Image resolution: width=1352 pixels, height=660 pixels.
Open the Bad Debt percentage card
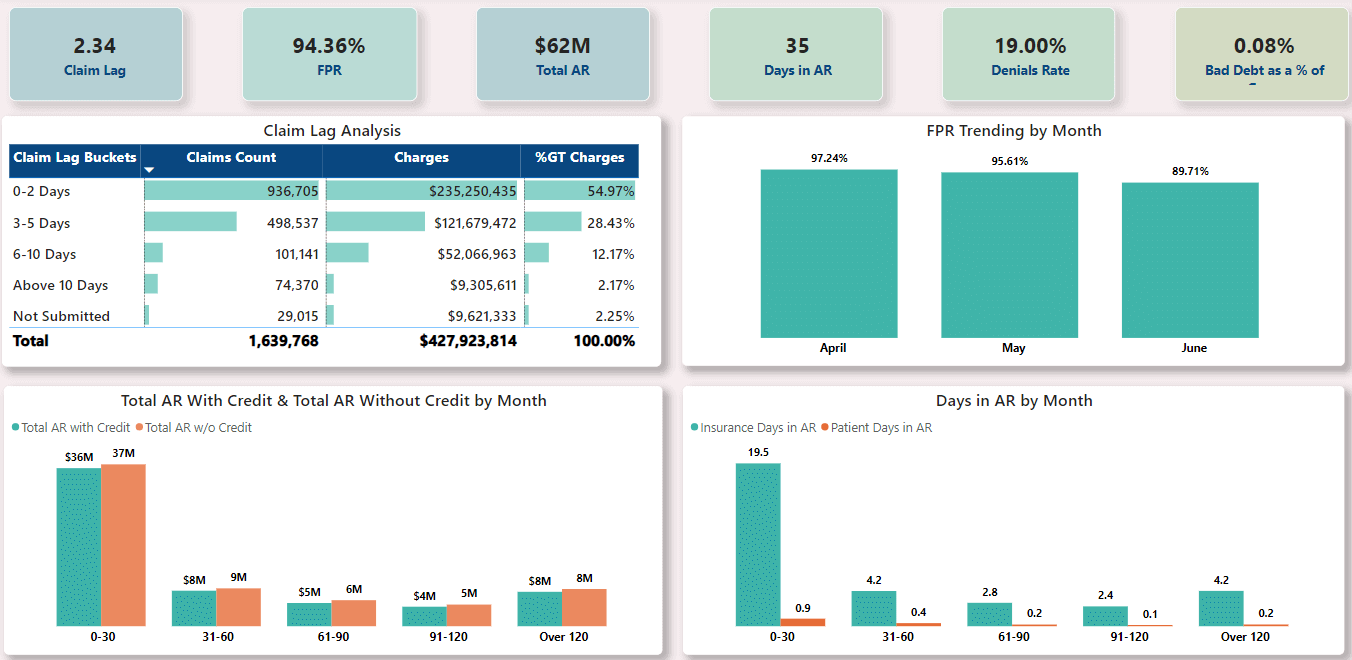(1263, 55)
